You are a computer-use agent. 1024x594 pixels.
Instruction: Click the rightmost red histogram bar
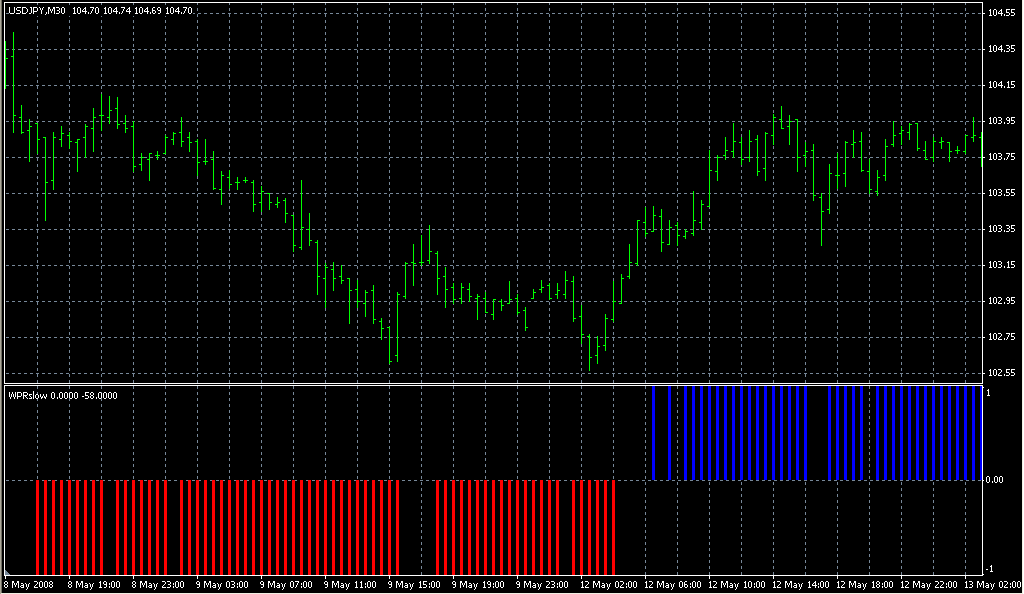613,525
